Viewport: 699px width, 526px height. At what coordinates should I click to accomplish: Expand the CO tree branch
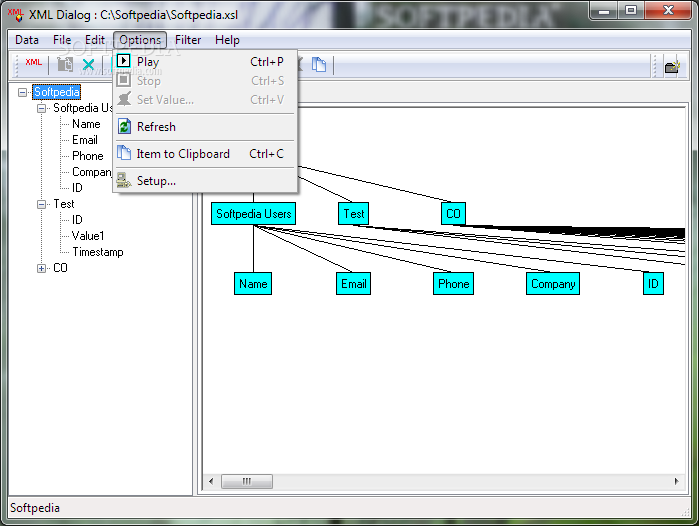41,268
